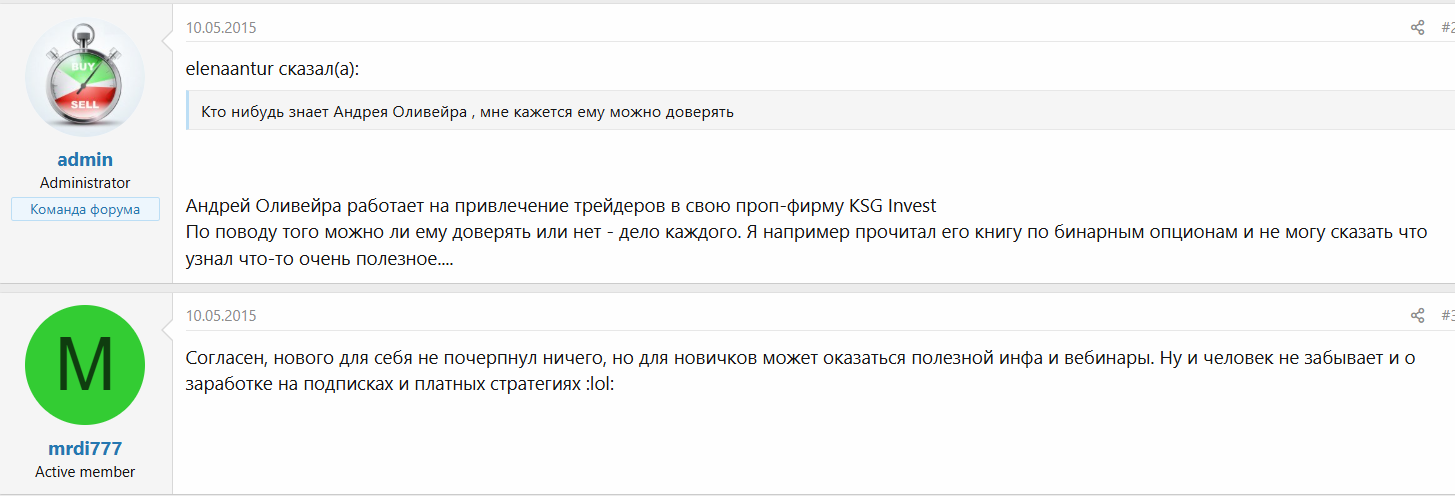Click the "Команда форума" badge
This screenshot has height=496, width=1455.
85,209
